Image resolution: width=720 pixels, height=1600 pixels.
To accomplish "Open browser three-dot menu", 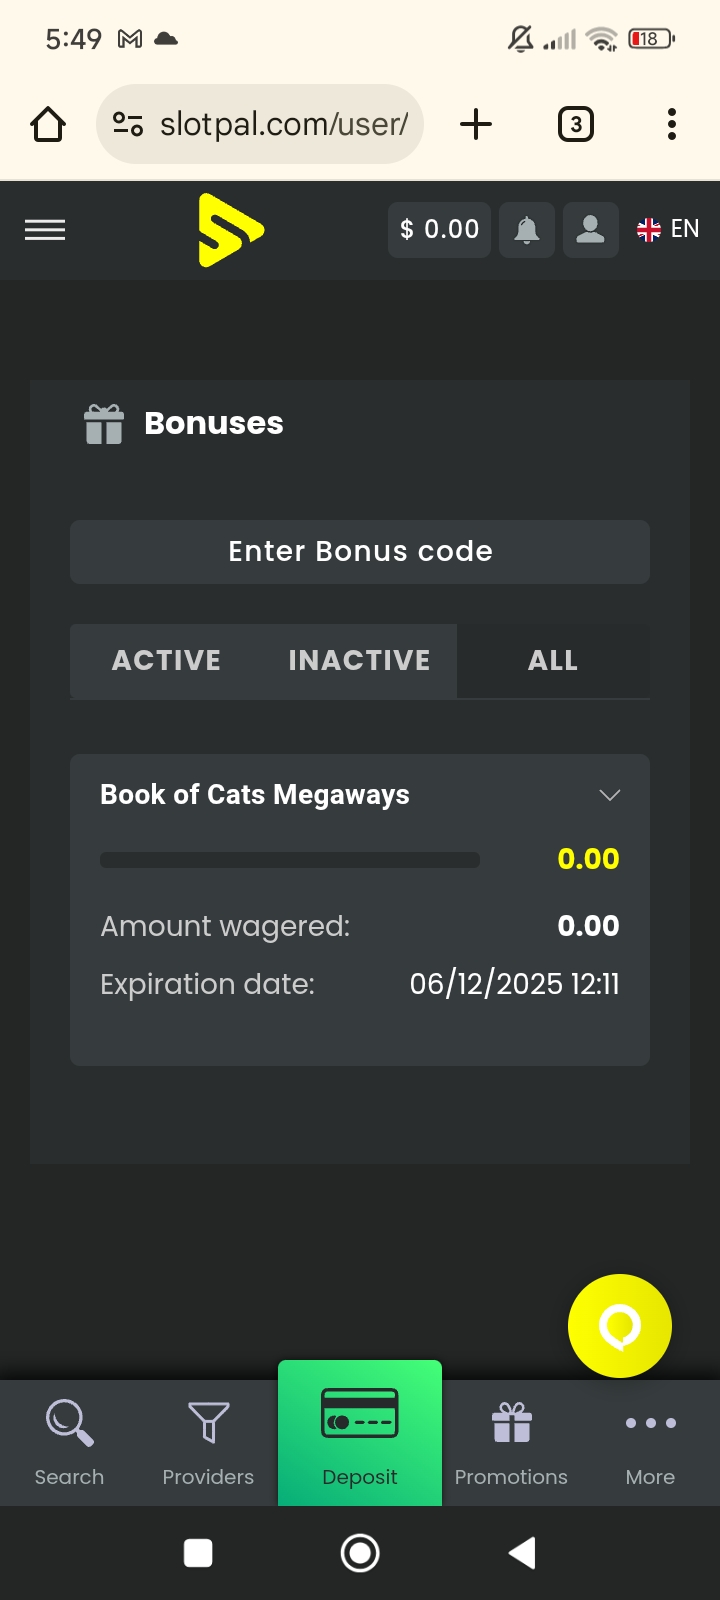I will tap(672, 125).
